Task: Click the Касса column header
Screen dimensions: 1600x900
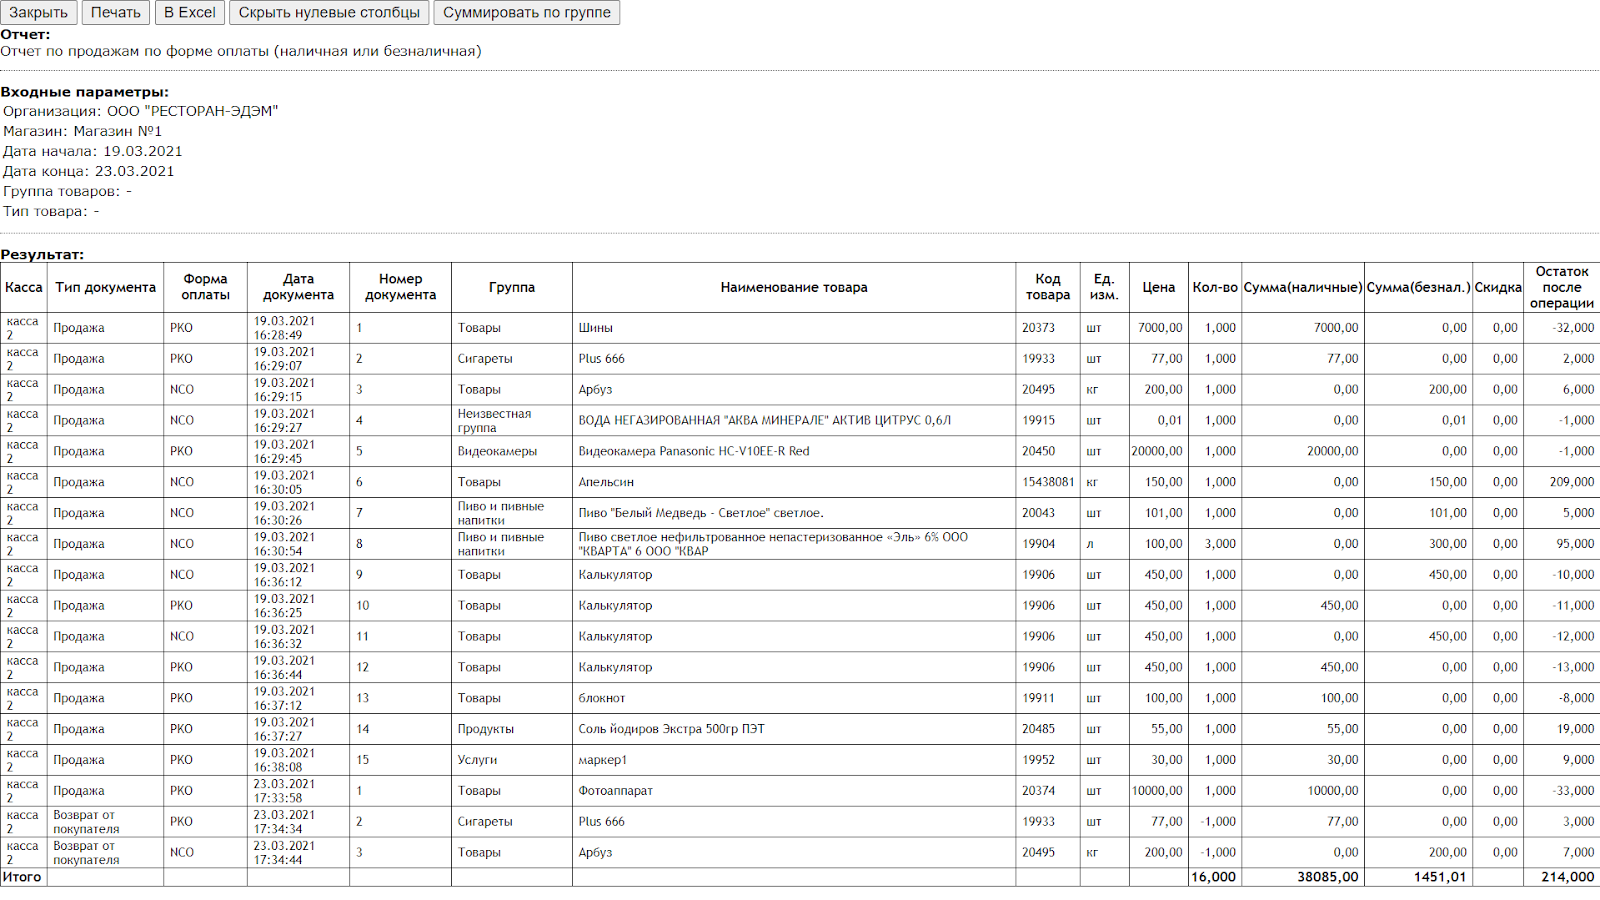Action: 24,288
